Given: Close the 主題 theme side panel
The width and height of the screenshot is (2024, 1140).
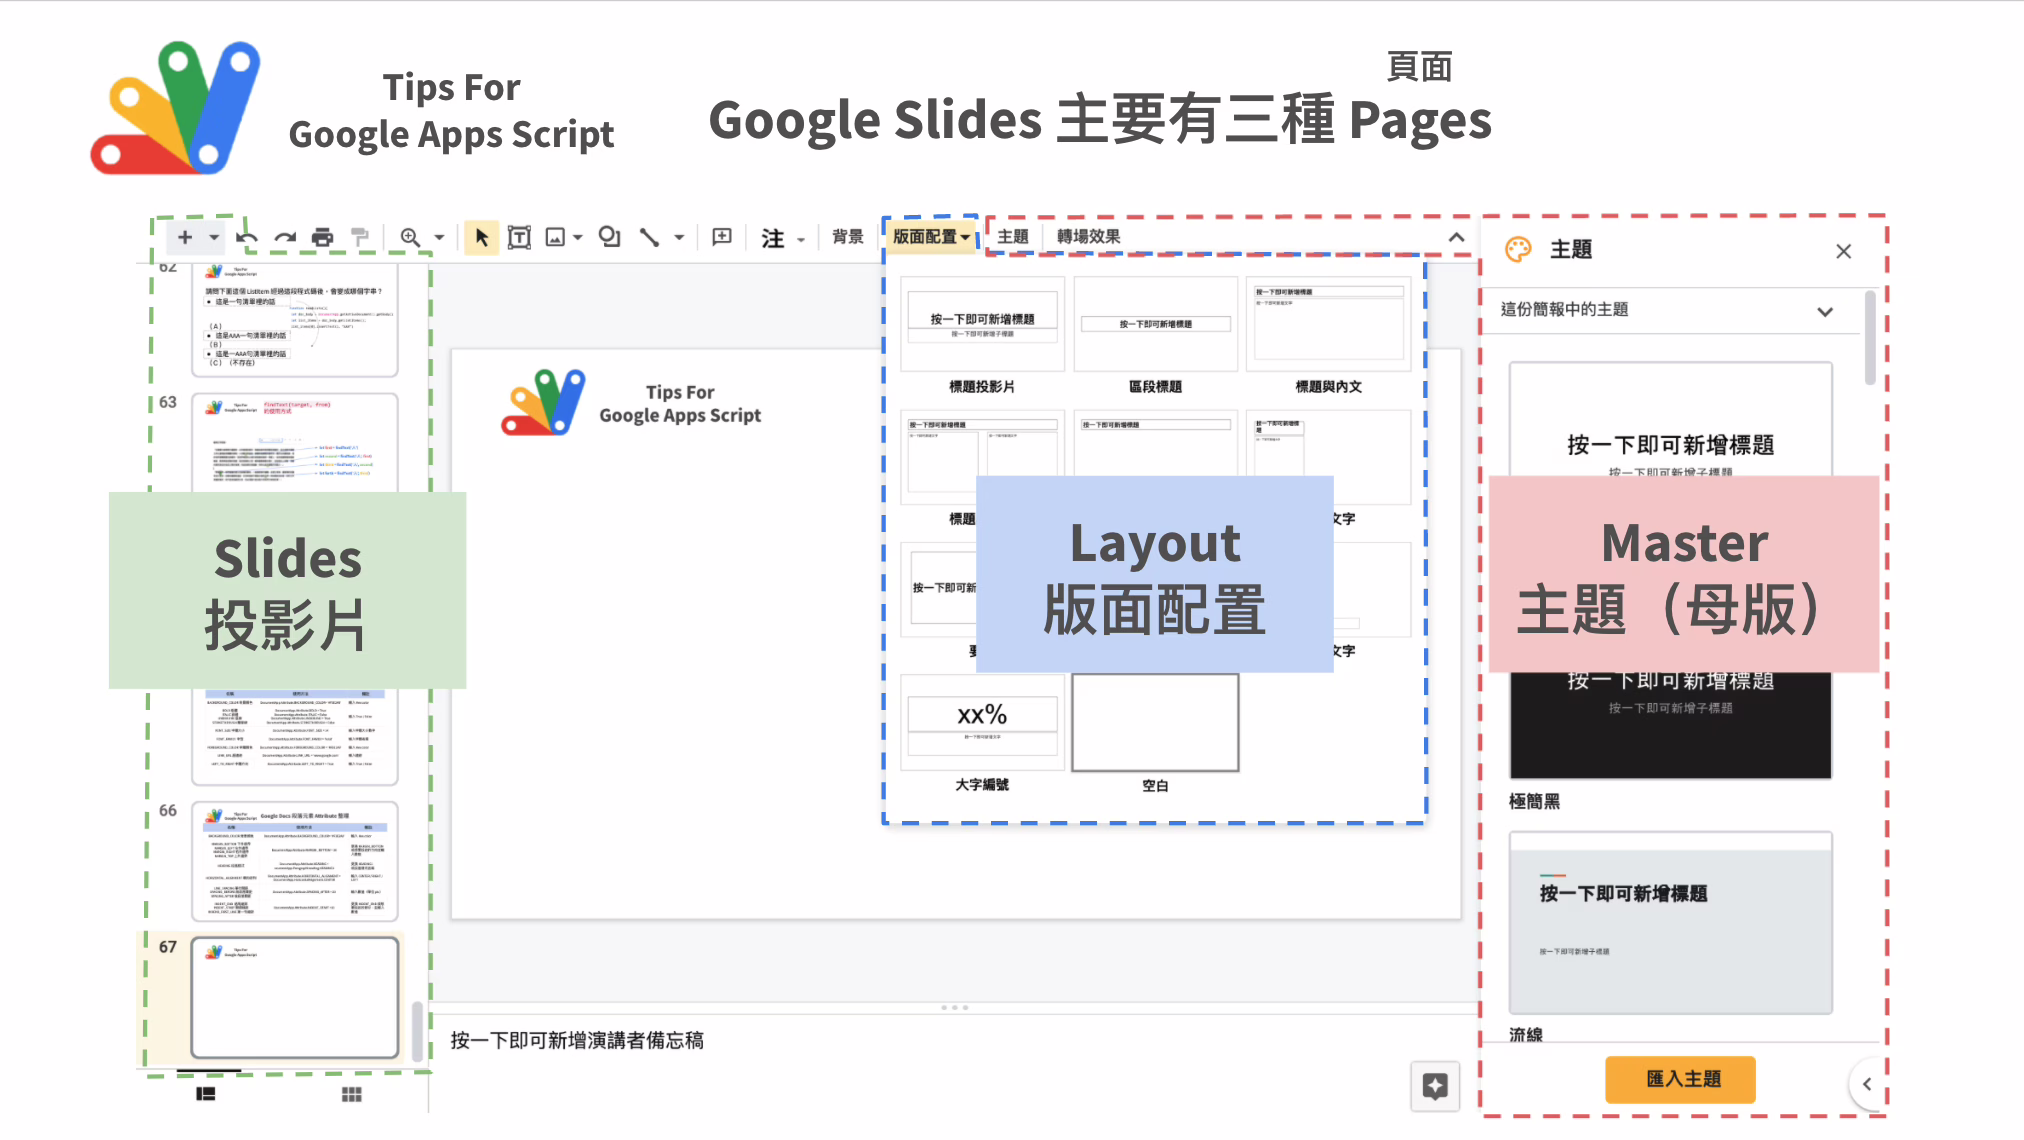Looking at the screenshot, I should (1843, 251).
